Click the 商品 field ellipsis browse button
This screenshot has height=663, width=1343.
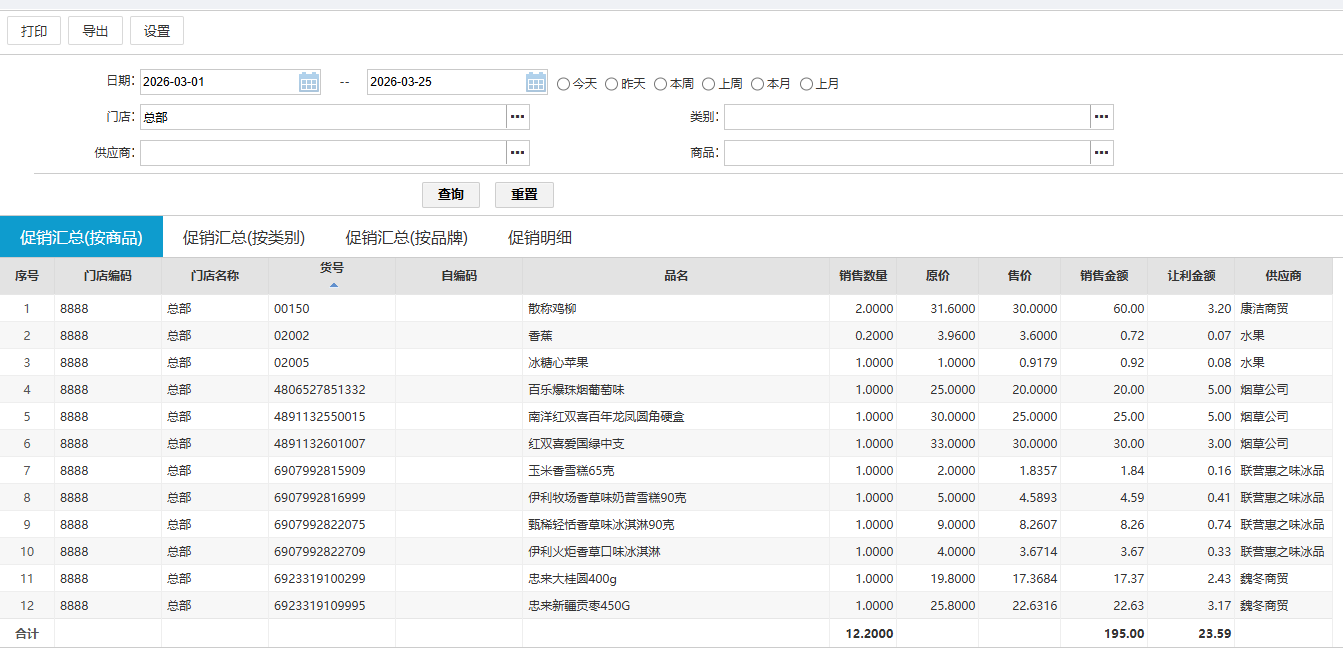point(1101,153)
